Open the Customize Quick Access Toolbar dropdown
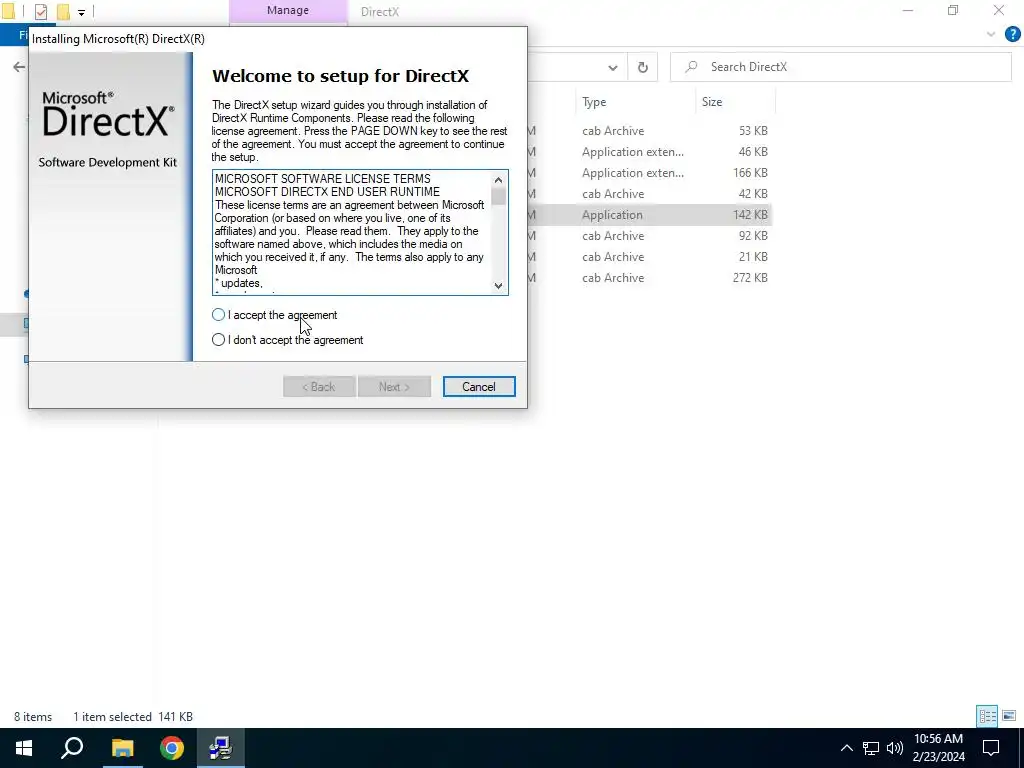1024x768 pixels. [82, 12]
